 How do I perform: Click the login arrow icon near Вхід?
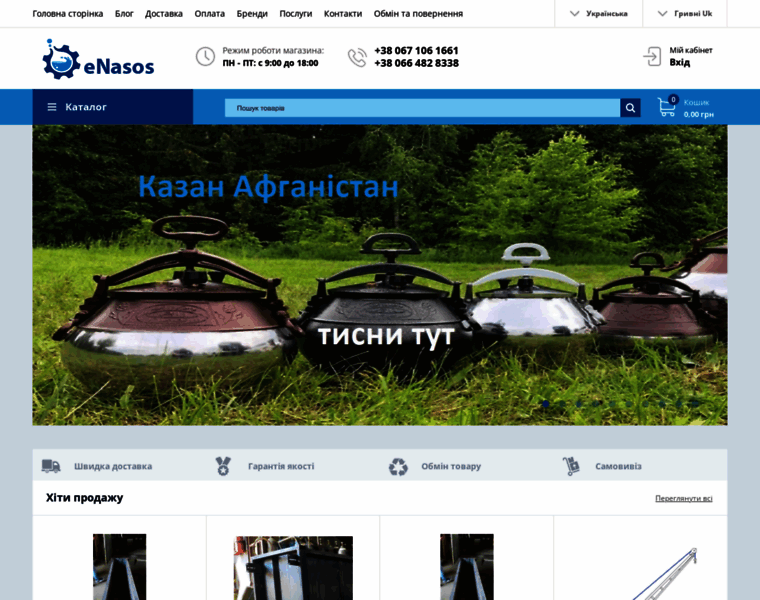click(x=652, y=56)
